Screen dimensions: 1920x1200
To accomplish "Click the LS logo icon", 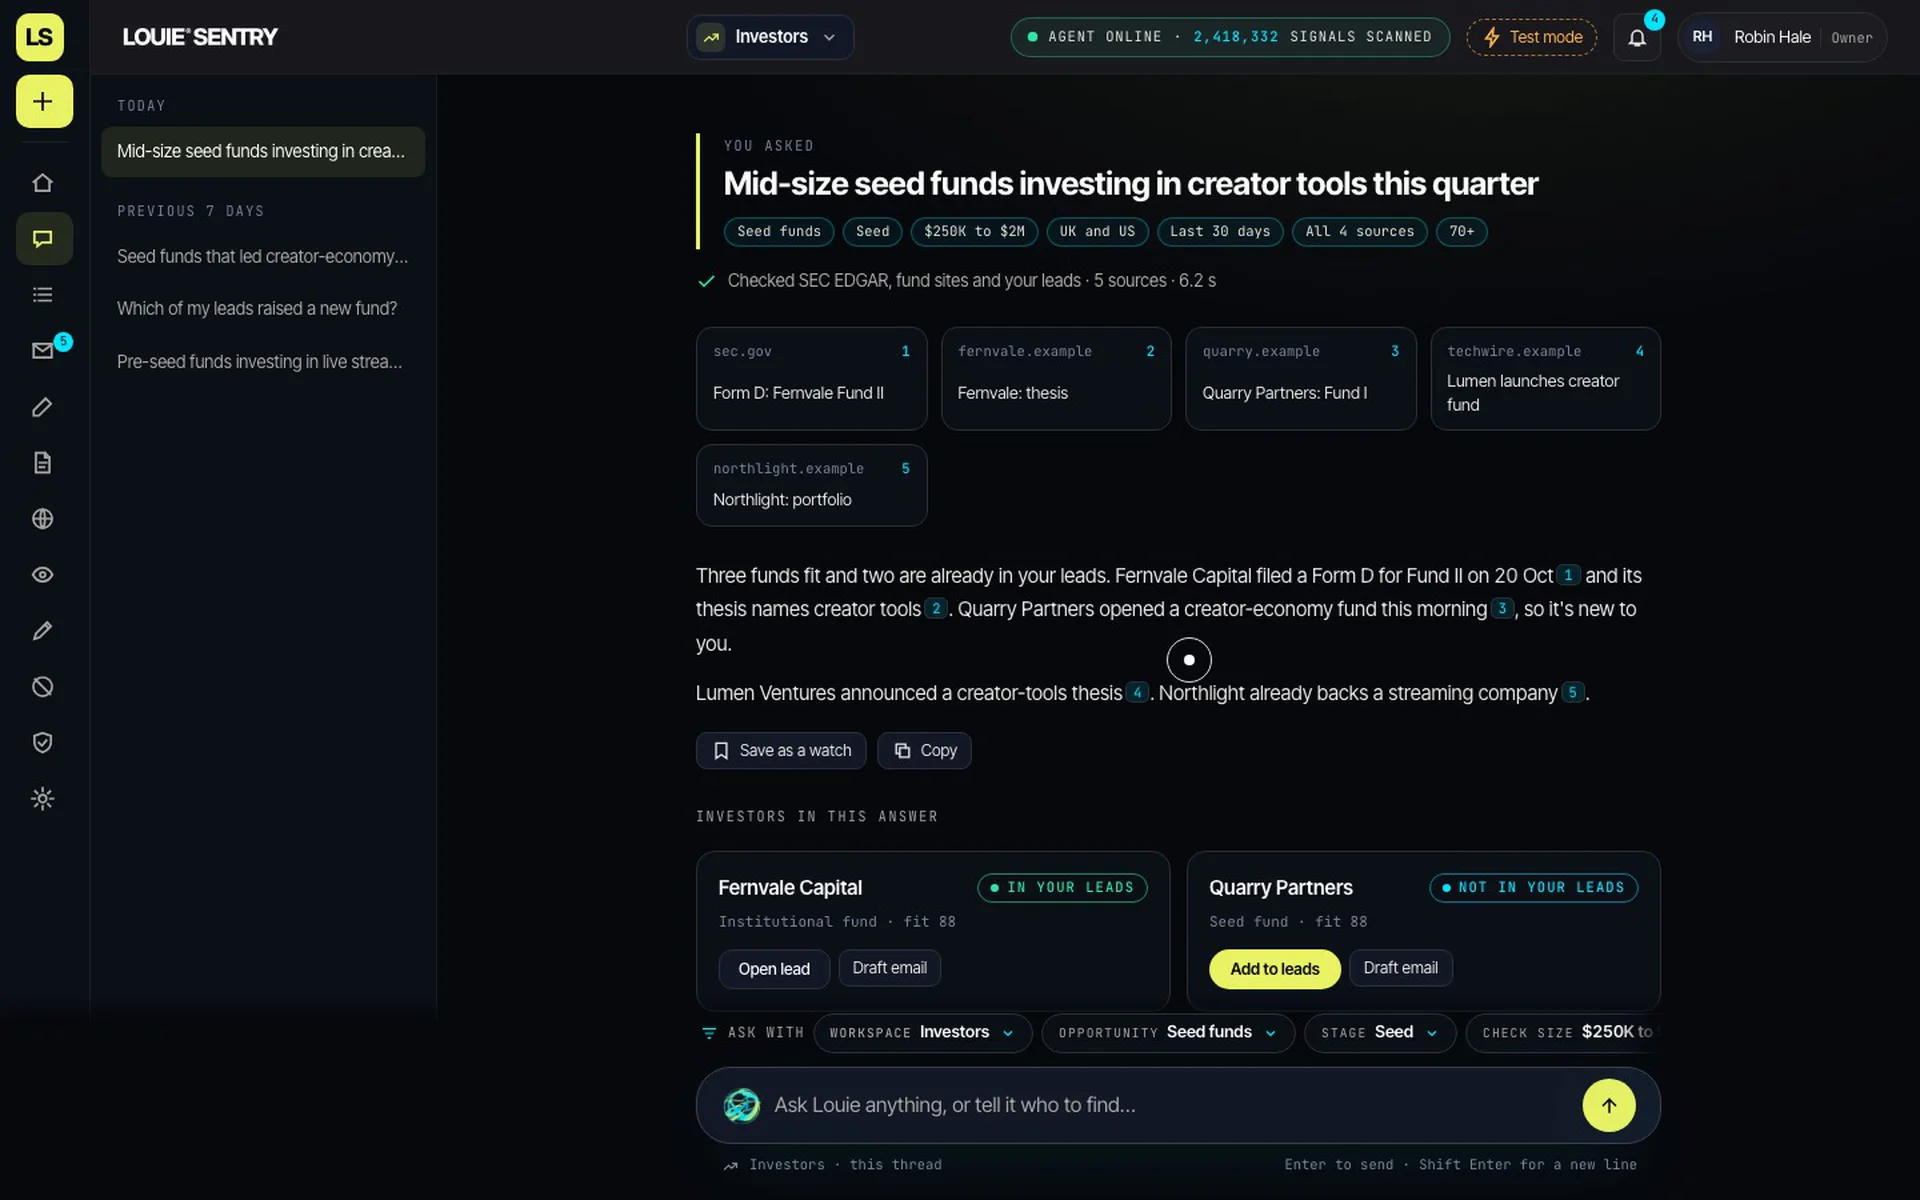I will [x=40, y=37].
